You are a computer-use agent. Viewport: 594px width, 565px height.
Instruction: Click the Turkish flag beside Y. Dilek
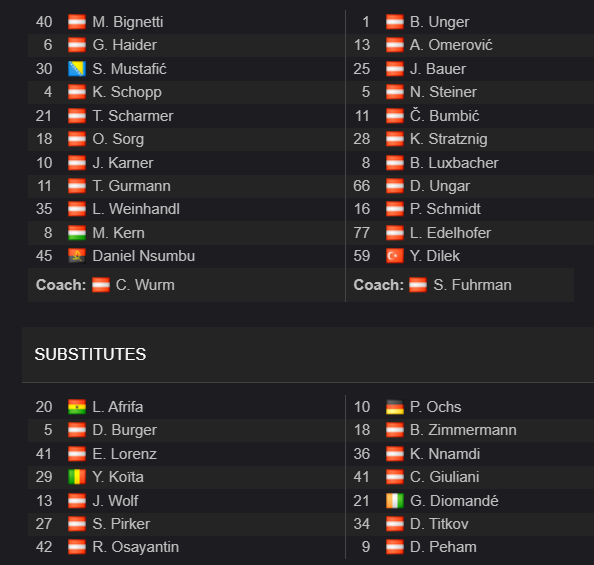(x=395, y=256)
